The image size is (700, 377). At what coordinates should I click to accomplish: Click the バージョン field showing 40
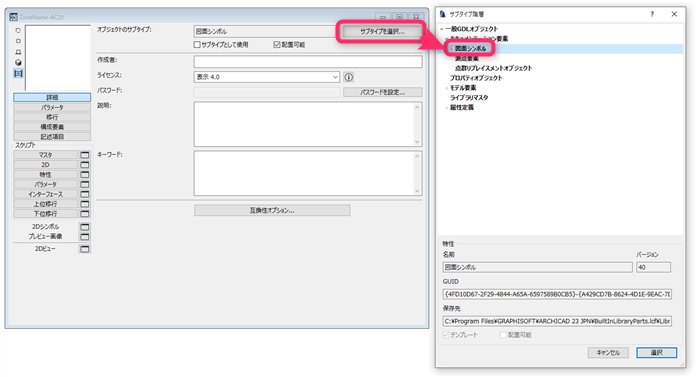tap(653, 268)
